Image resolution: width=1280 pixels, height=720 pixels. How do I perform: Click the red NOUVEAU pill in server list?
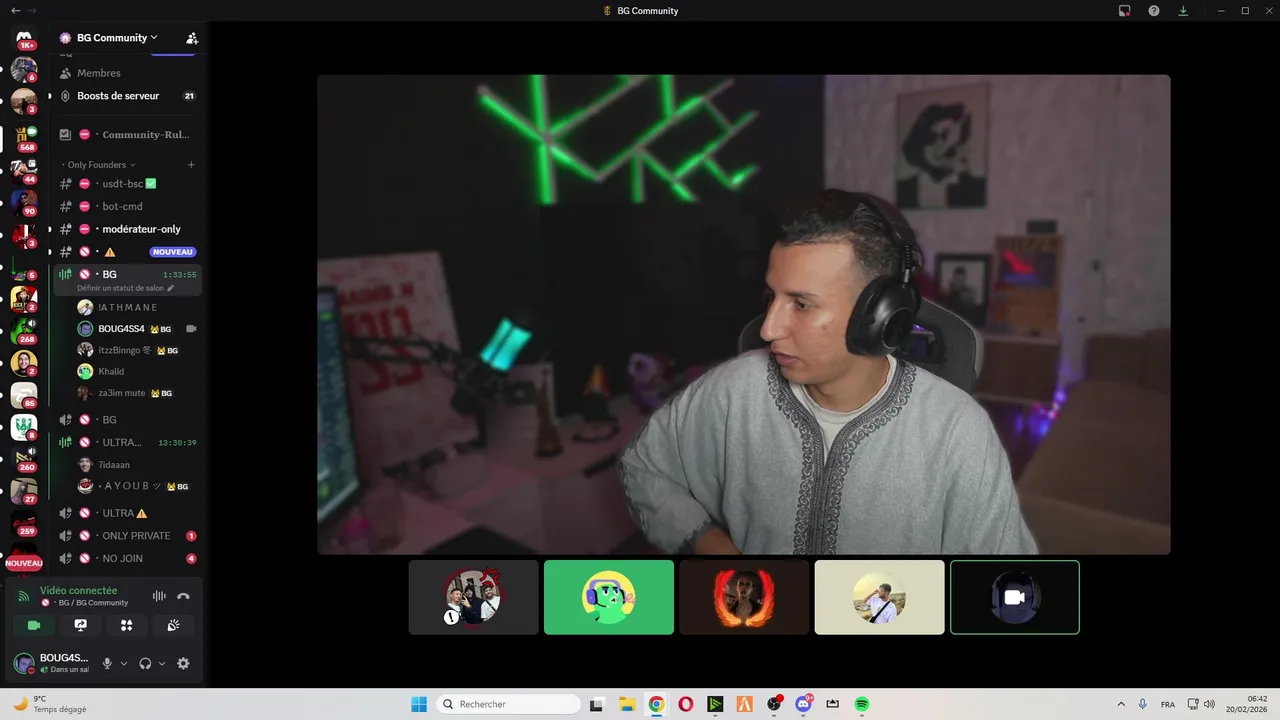(x=24, y=563)
